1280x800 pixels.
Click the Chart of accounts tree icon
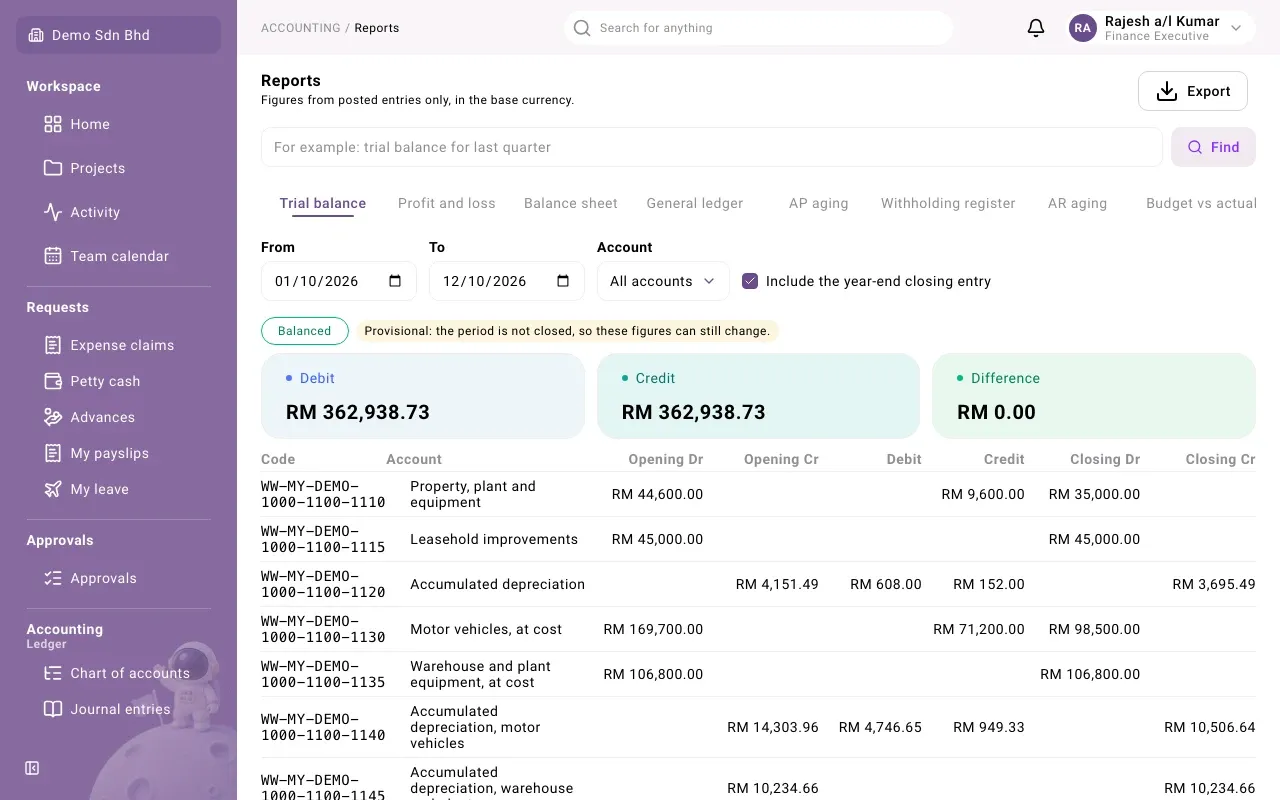coord(53,673)
